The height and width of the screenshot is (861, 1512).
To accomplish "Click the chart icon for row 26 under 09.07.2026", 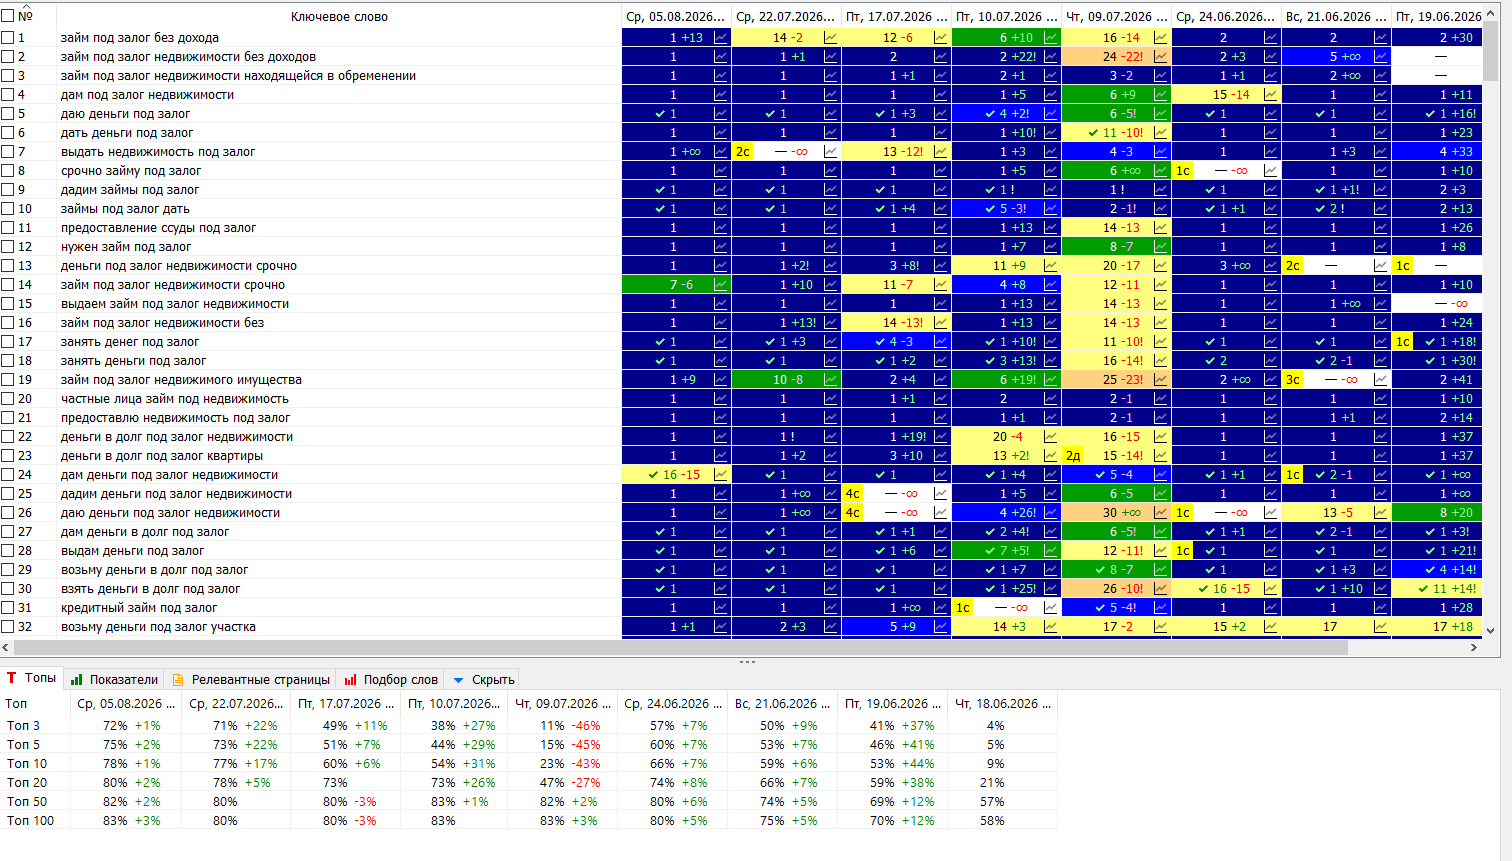I will pos(1161,512).
